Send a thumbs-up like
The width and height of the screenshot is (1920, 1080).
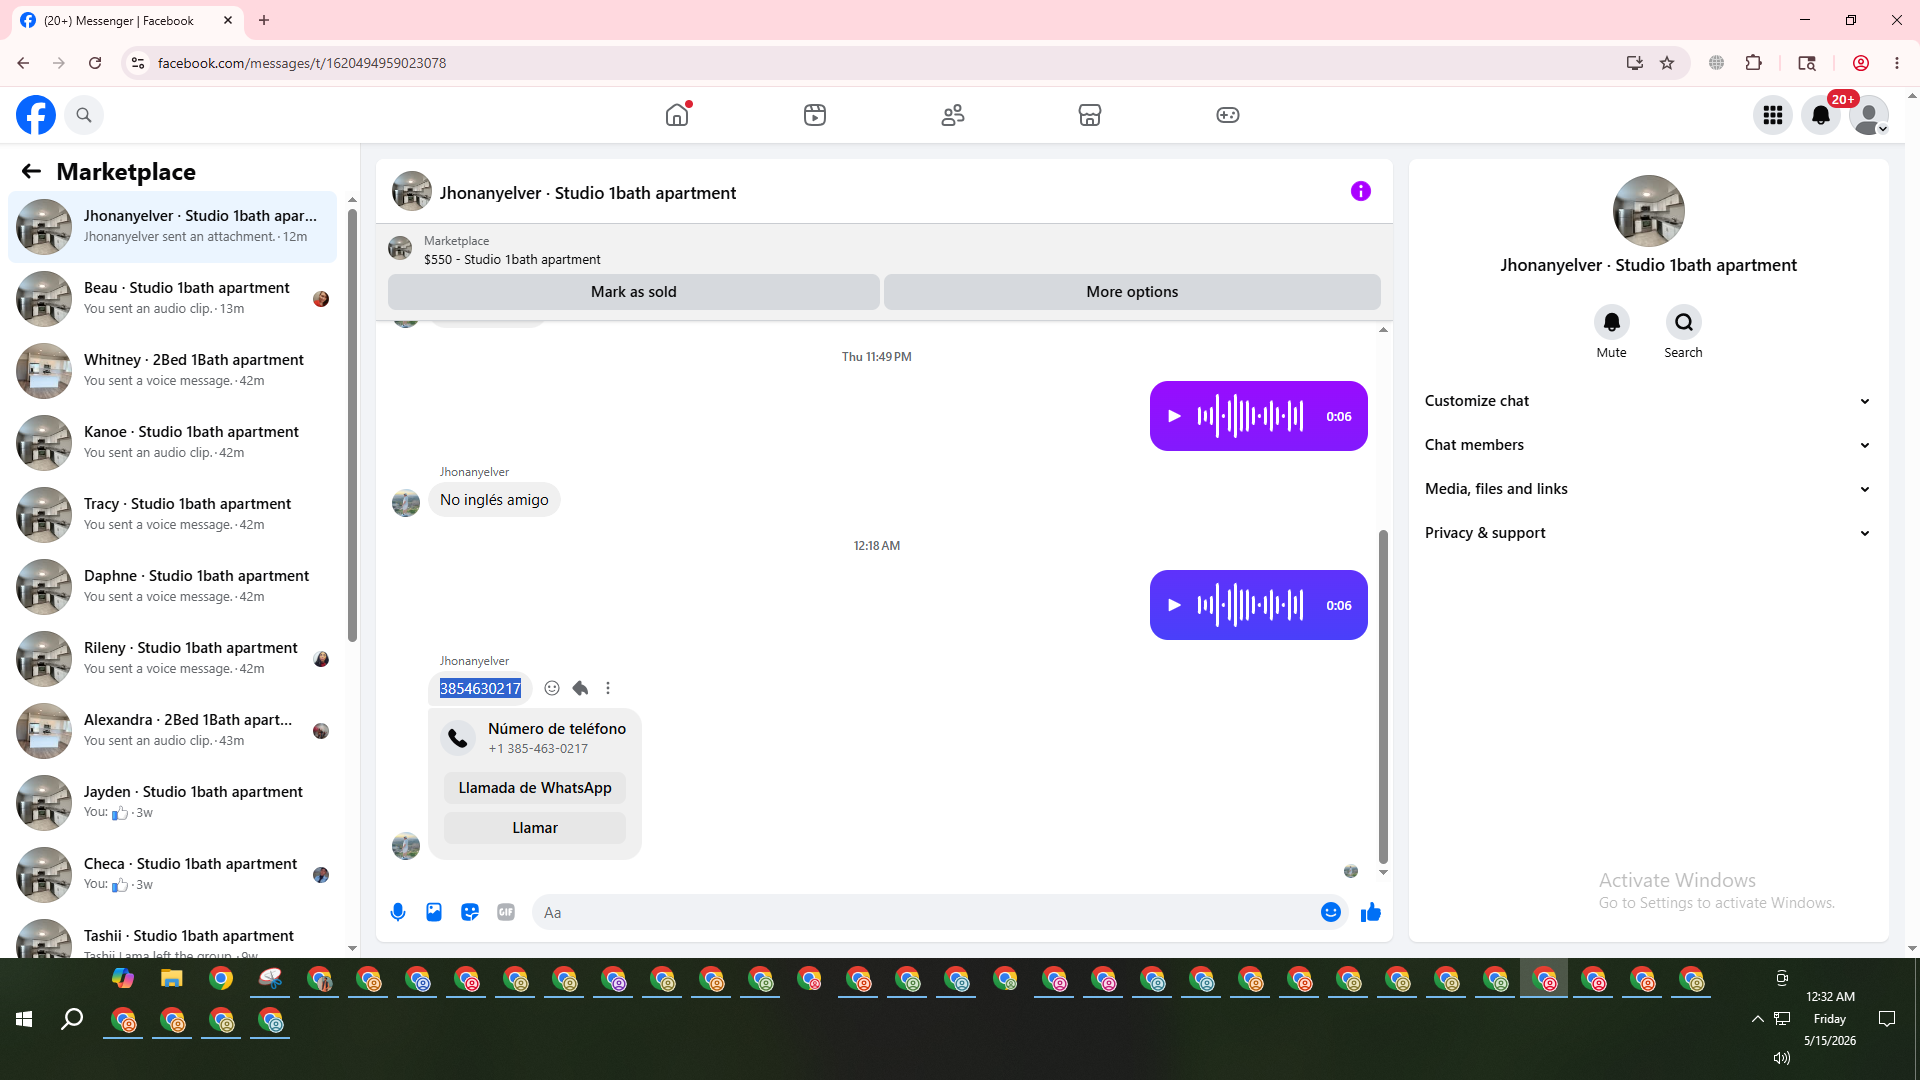click(1371, 912)
